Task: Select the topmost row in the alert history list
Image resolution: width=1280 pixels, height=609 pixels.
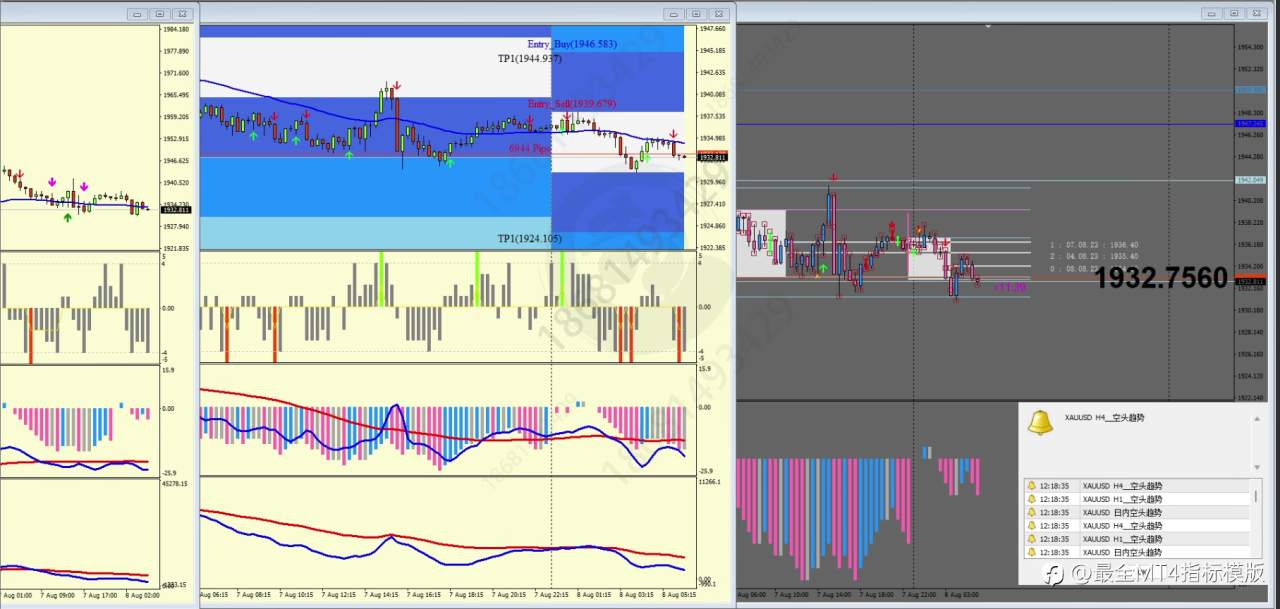Action: point(1137,486)
